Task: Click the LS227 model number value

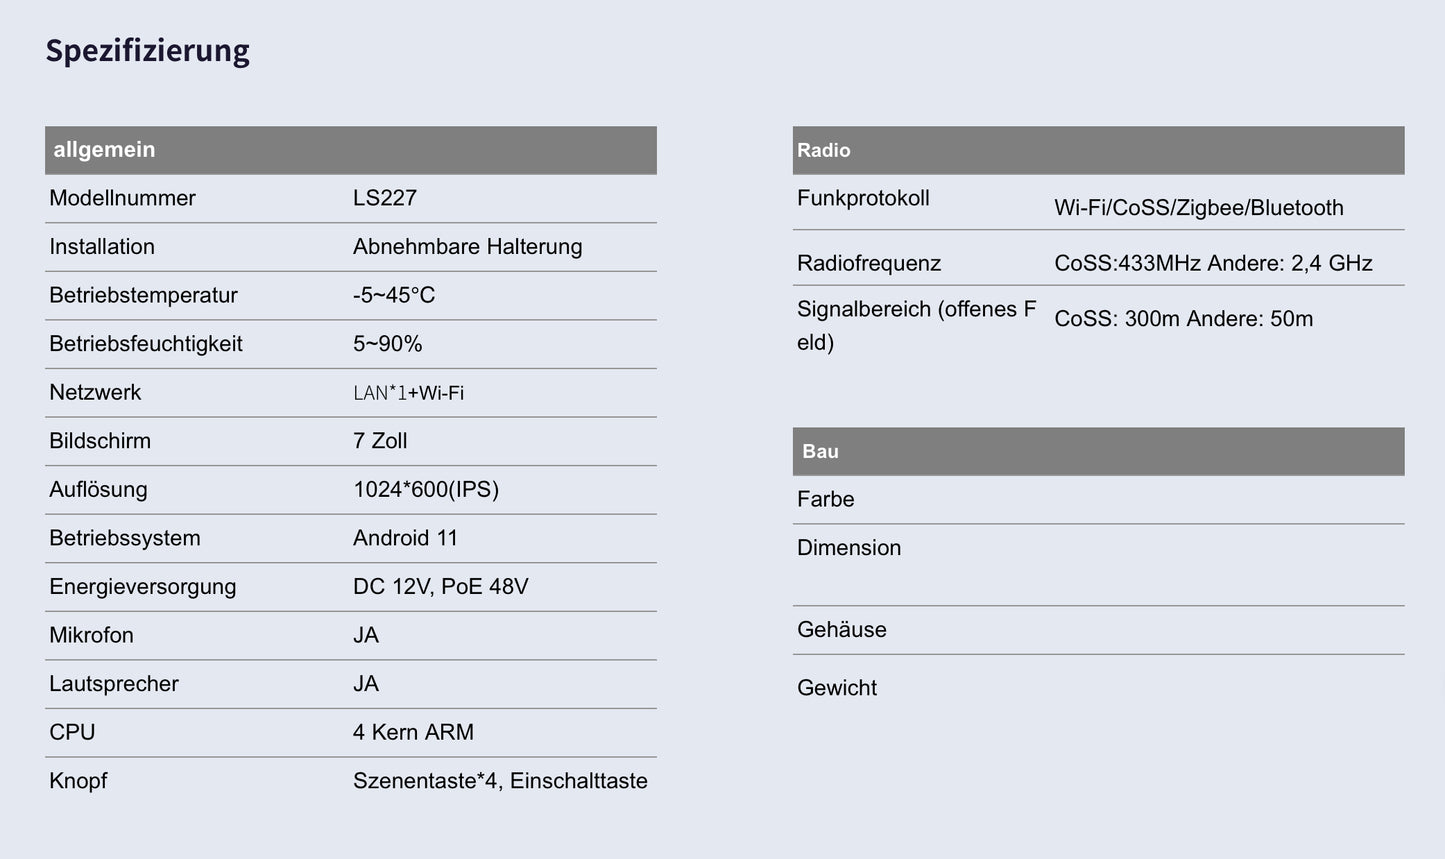Action: click(385, 198)
